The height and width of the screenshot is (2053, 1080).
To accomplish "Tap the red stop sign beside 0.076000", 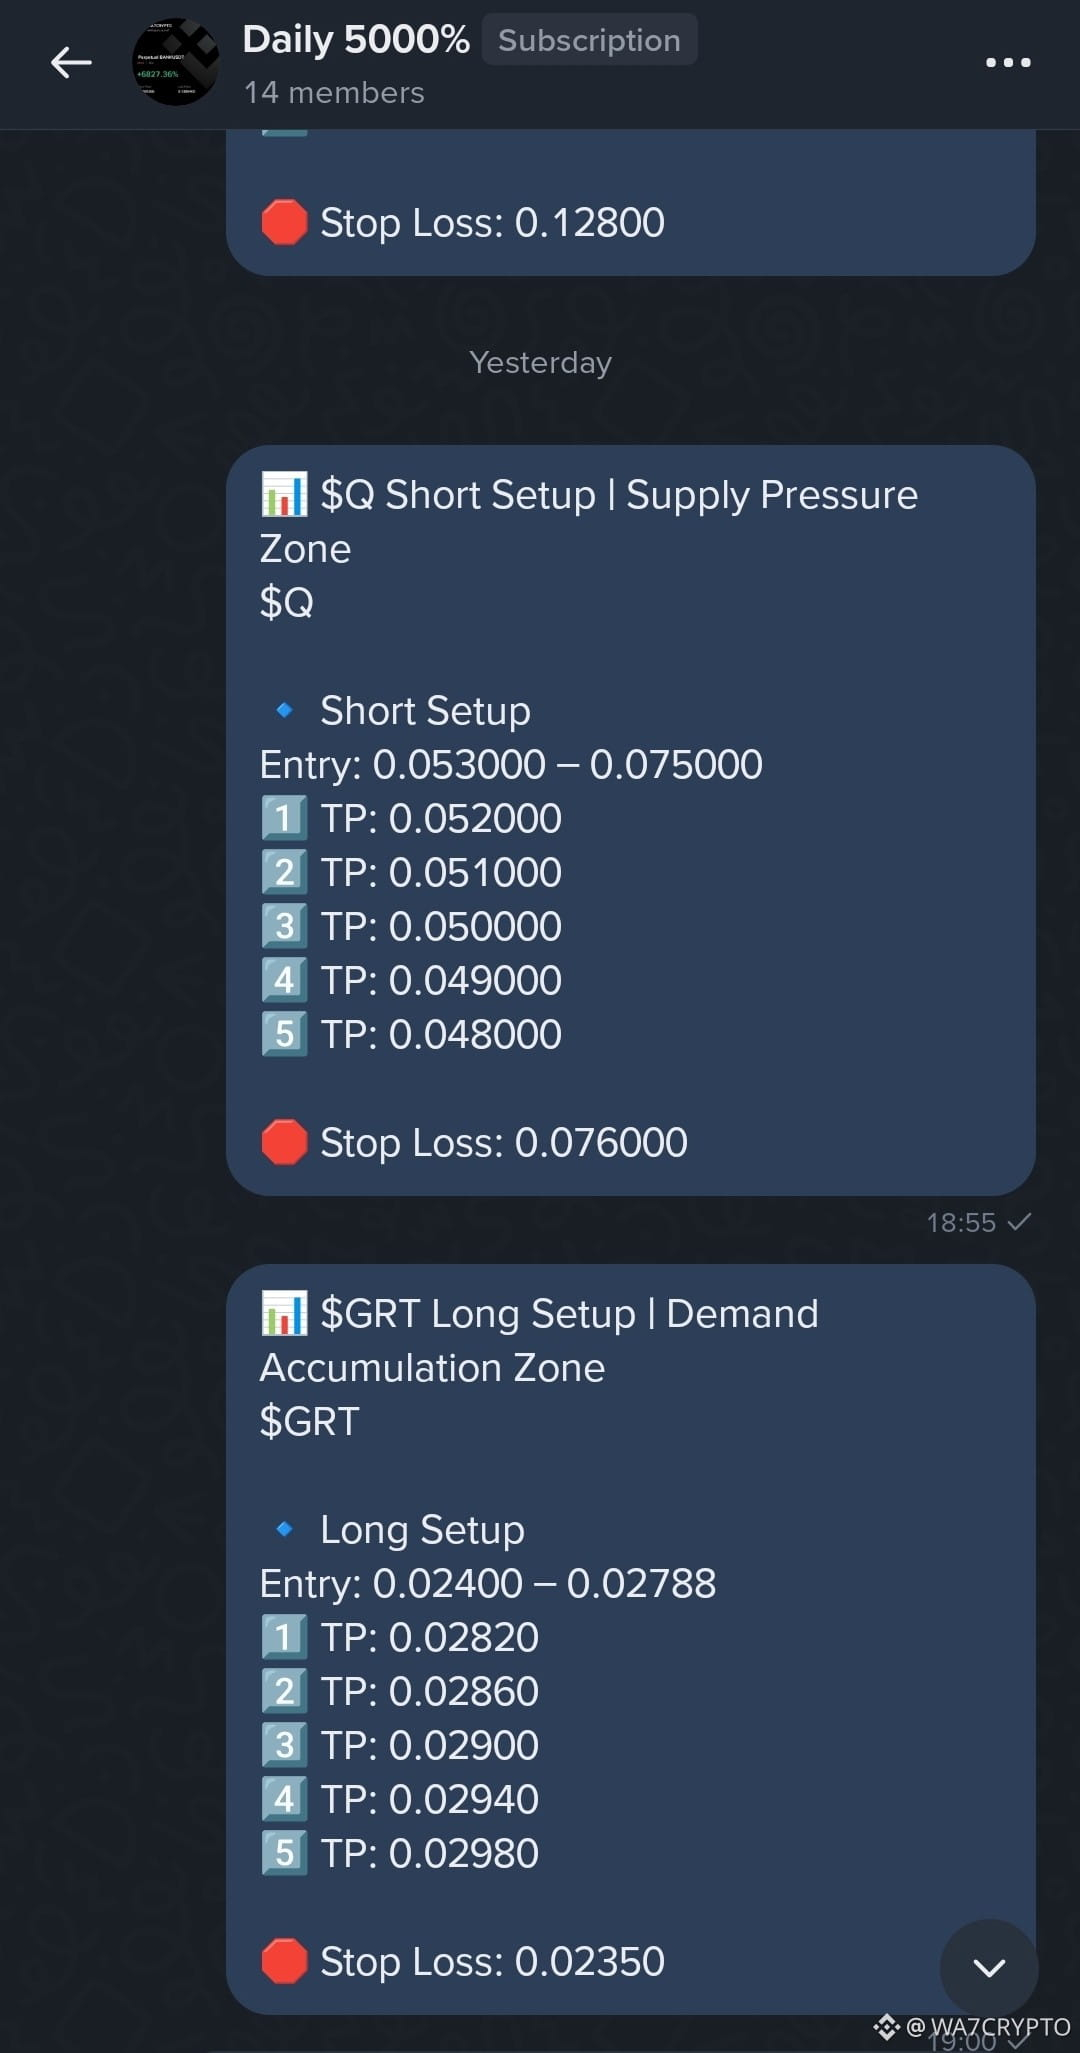I will 284,1142.
